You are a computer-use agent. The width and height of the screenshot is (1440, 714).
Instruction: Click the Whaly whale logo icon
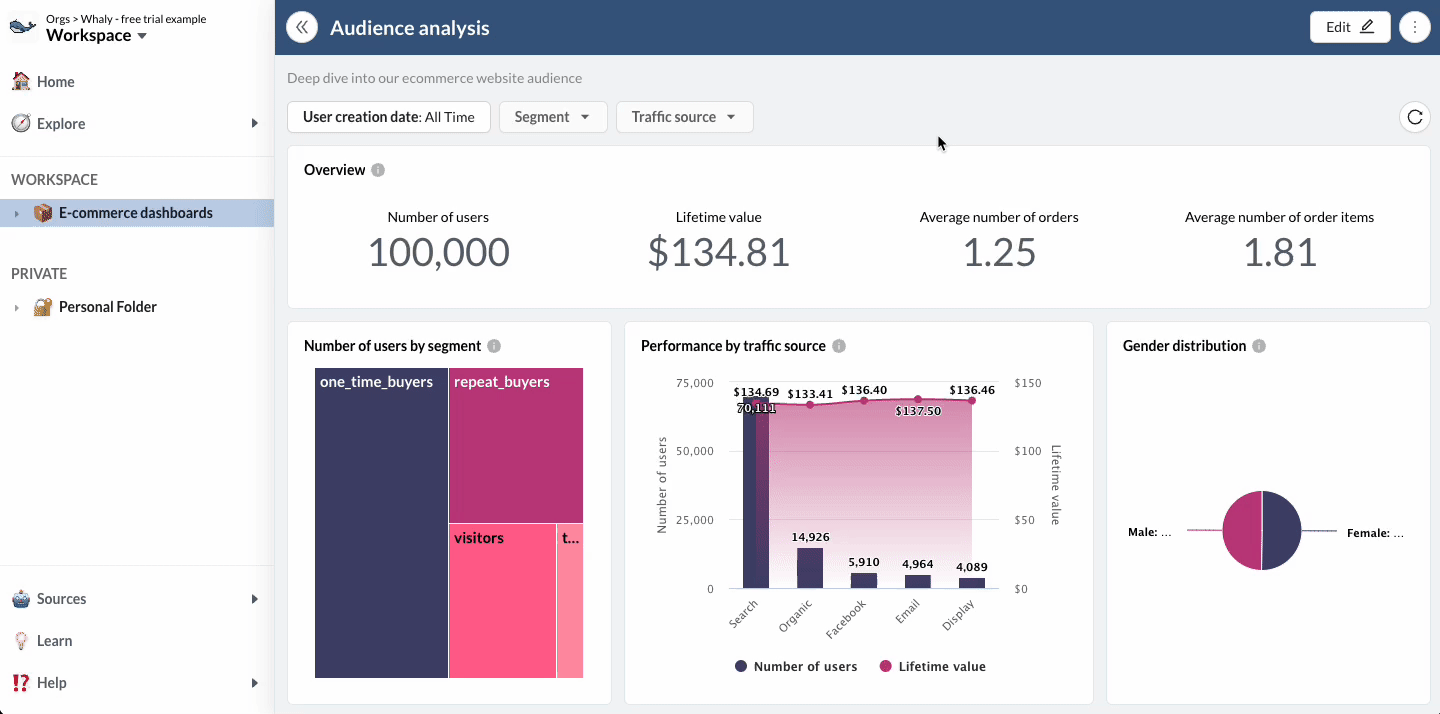[x=23, y=27]
